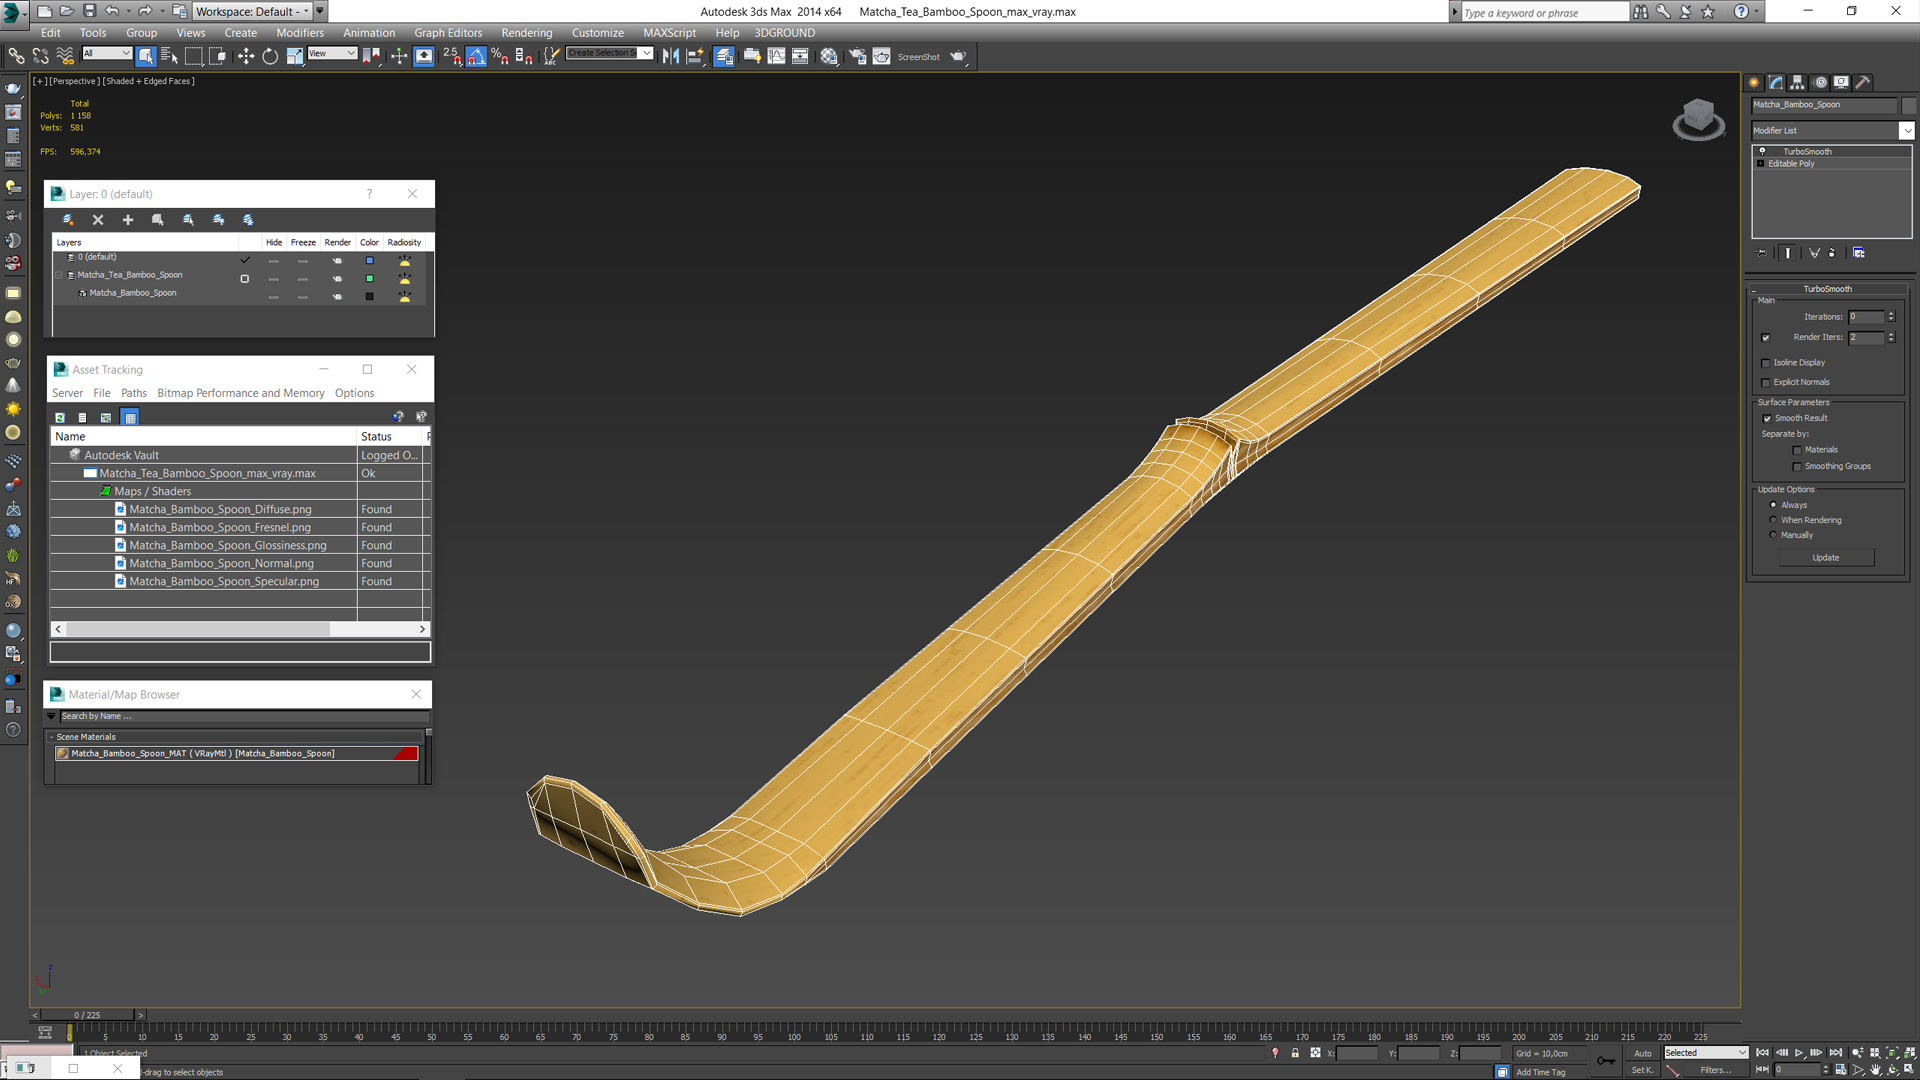Image resolution: width=1920 pixels, height=1080 pixels.
Task: Select the When Rendering update option
Action: (1774, 520)
